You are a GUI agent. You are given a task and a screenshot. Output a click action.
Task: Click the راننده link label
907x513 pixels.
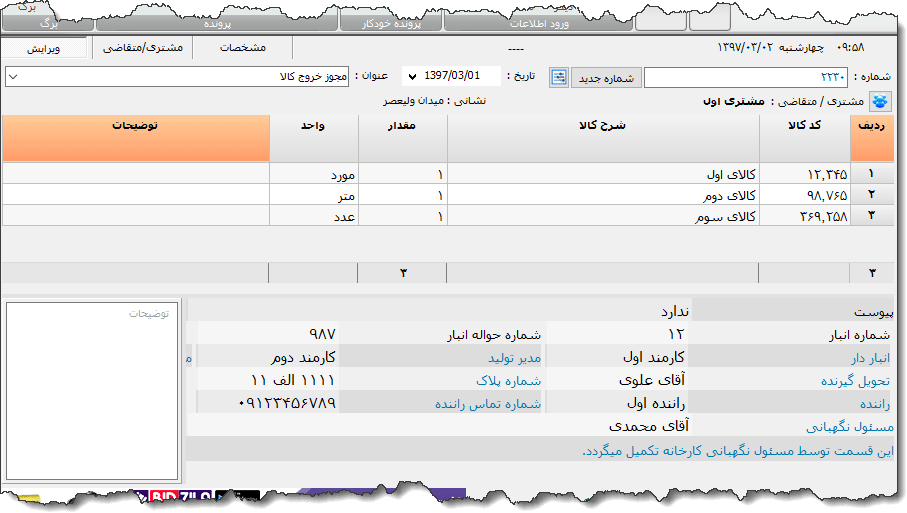tap(875, 404)
